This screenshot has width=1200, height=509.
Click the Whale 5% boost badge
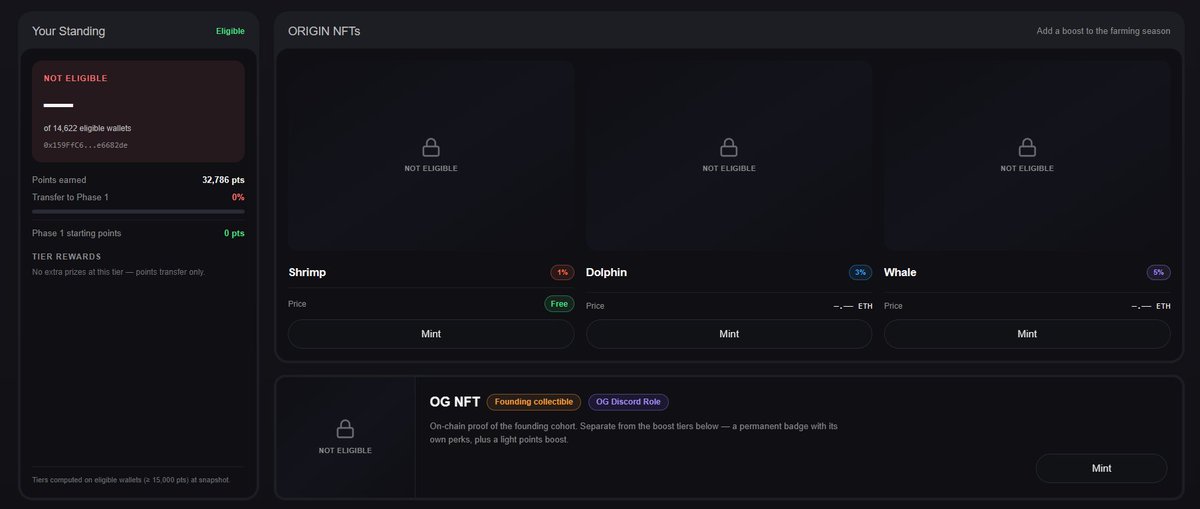tap(1158, 272)
